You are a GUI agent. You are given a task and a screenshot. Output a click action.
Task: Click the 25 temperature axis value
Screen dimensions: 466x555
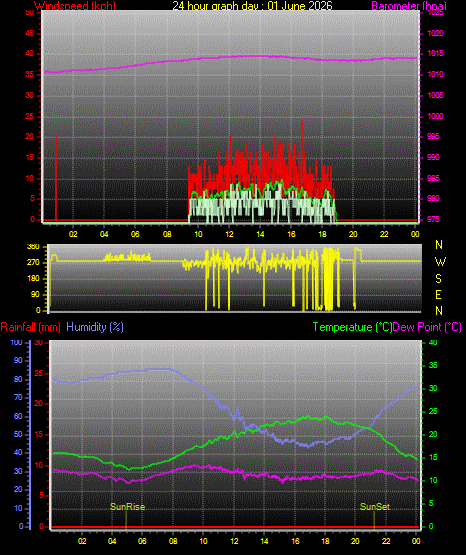click(433, 411)
